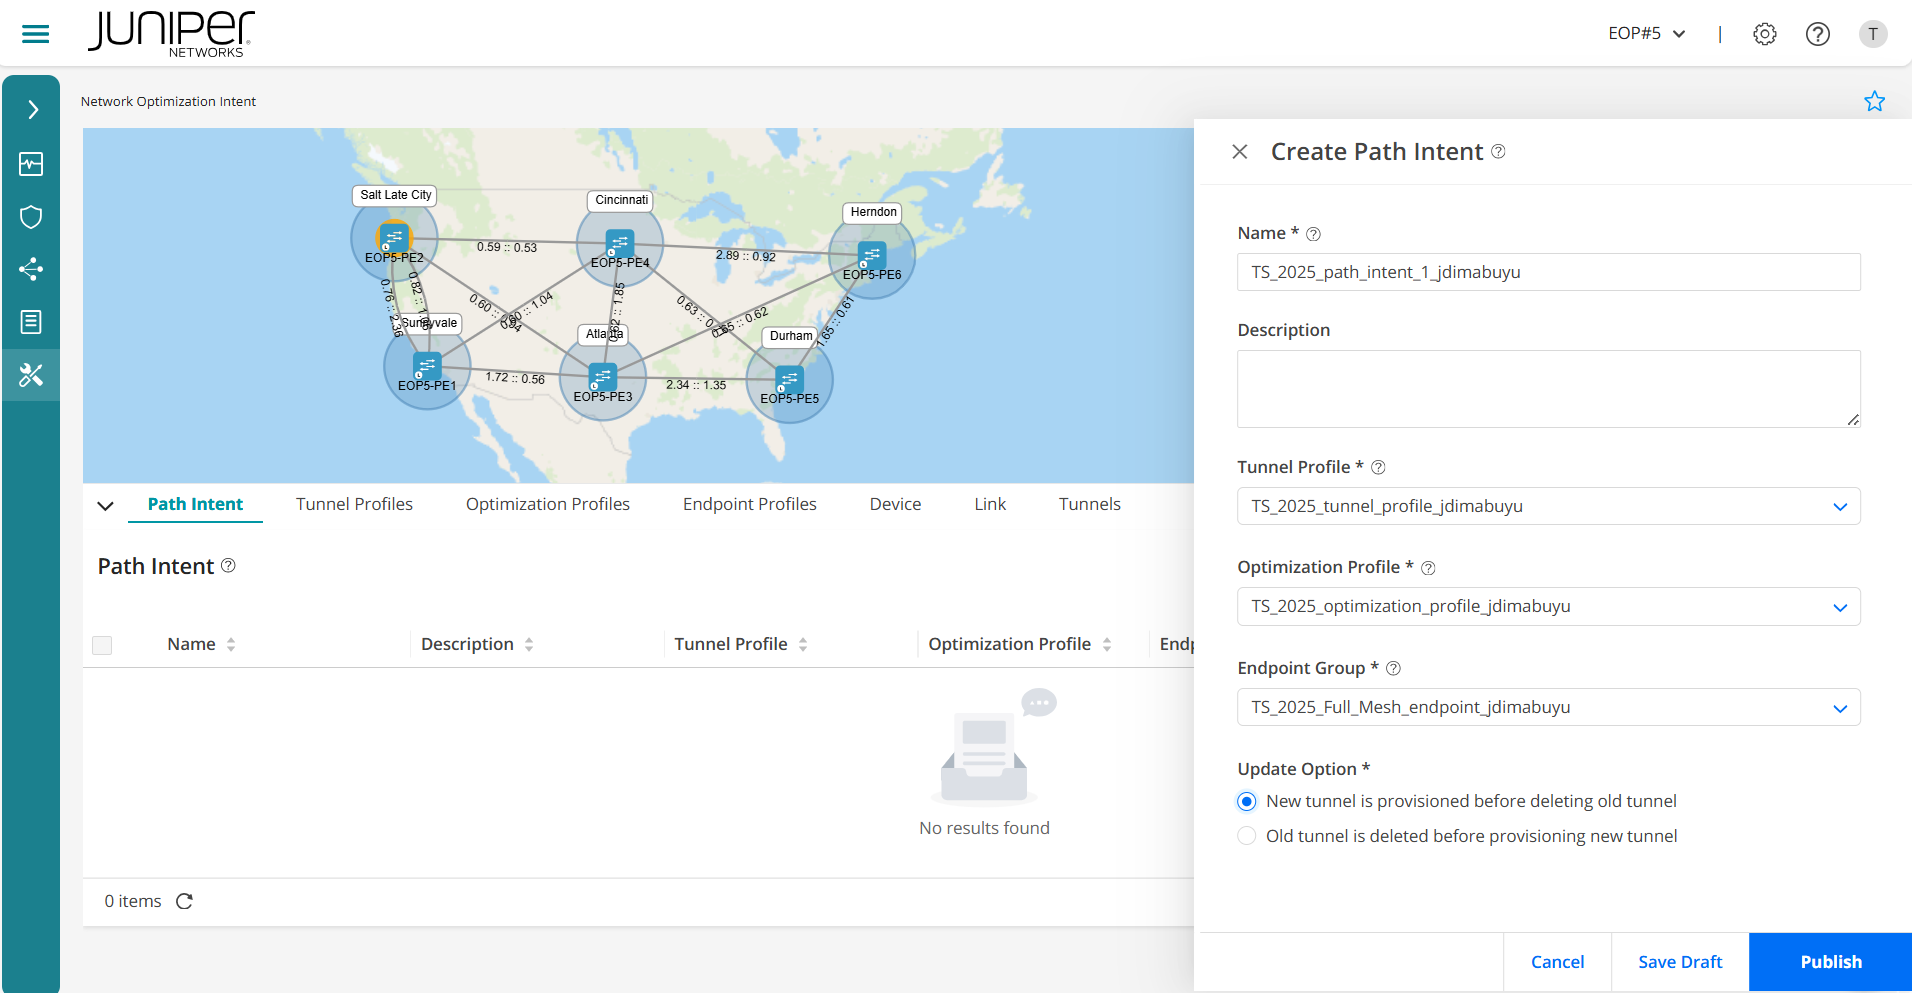Click Save Draft button
This screenshot has height=993, width=1912.
click(1679, 962)
